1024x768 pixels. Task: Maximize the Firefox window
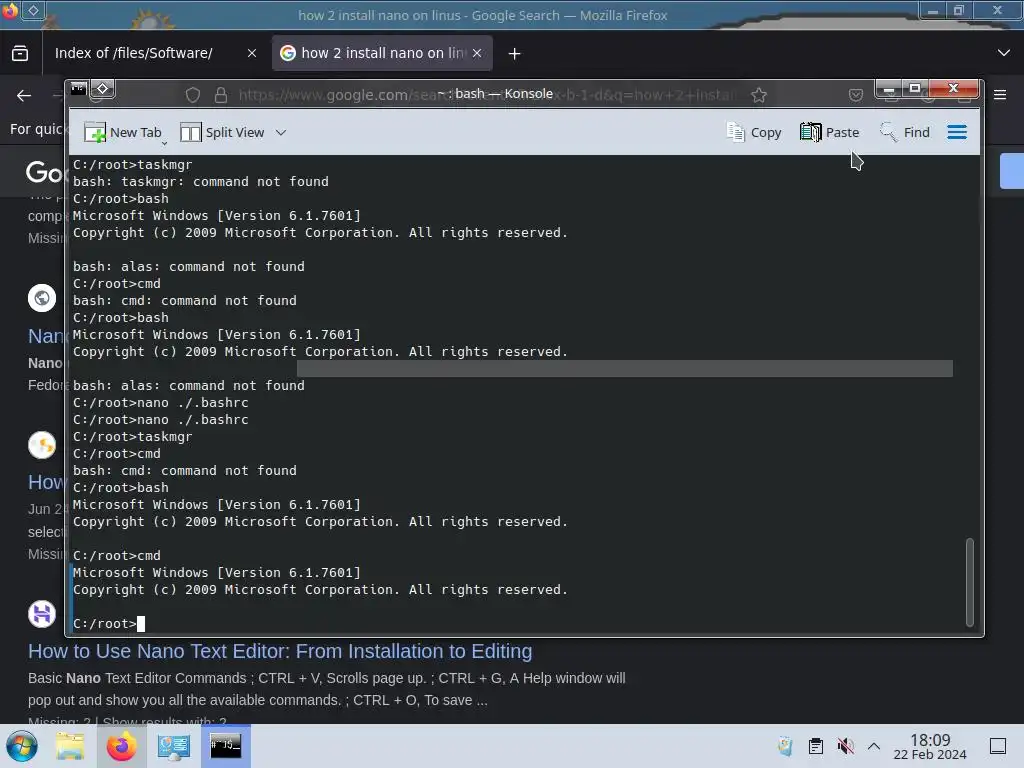coord(959,10)
